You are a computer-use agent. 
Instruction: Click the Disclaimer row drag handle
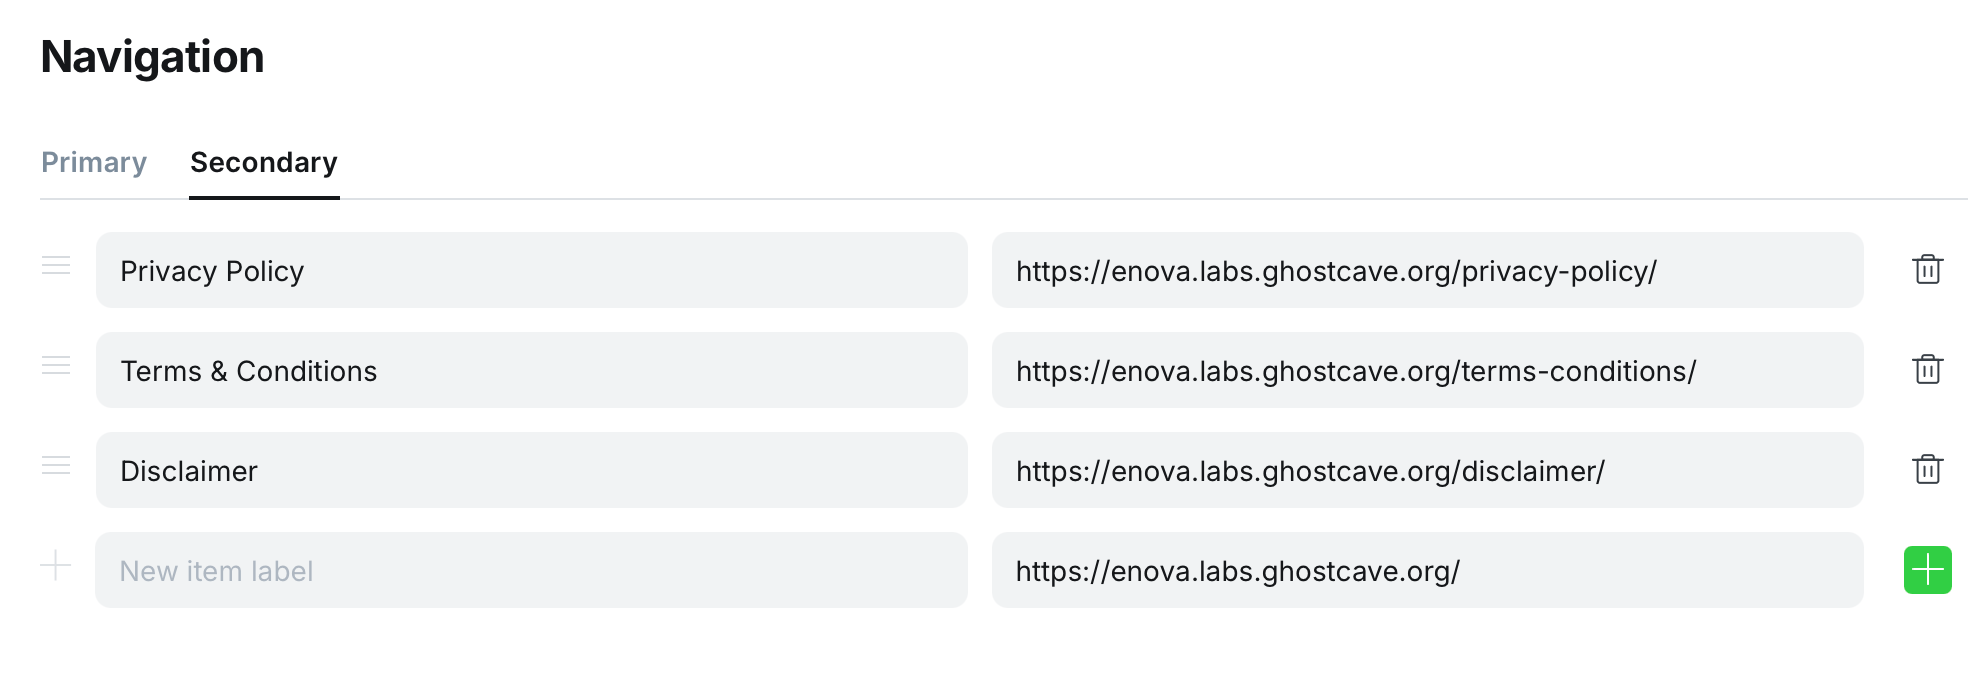[x=56, y=466]
